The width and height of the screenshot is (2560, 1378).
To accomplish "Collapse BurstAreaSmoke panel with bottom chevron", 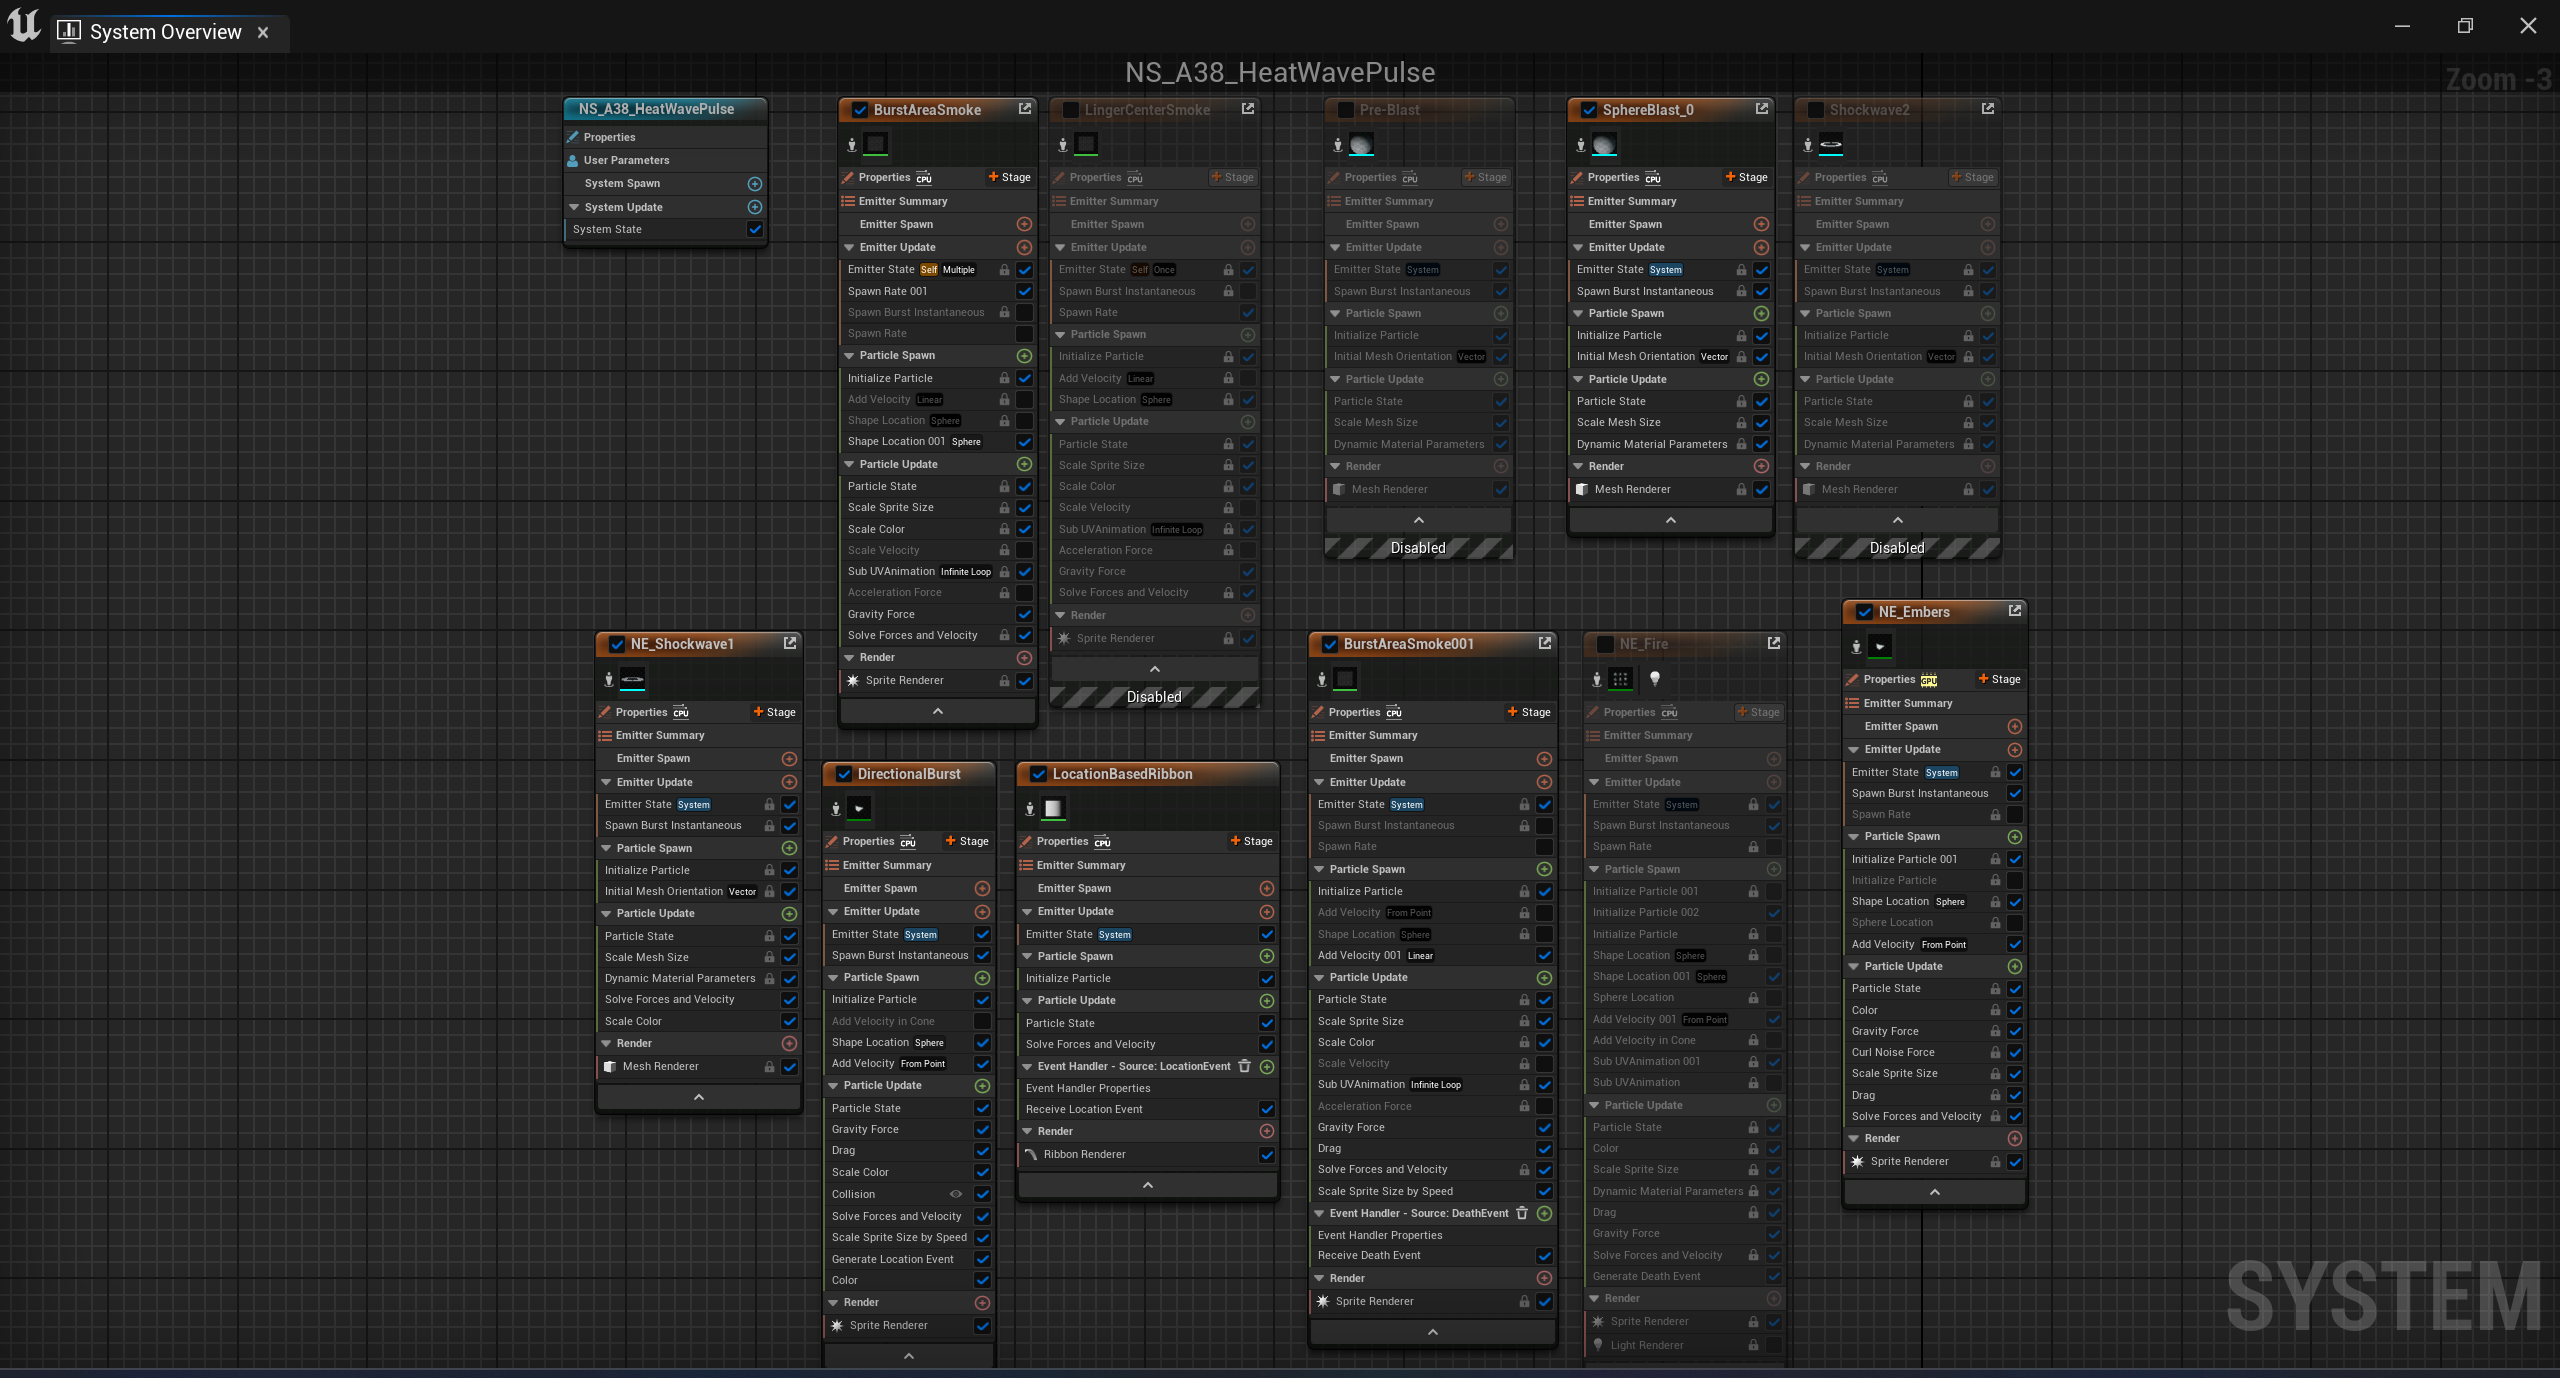I will click(937, 711).
